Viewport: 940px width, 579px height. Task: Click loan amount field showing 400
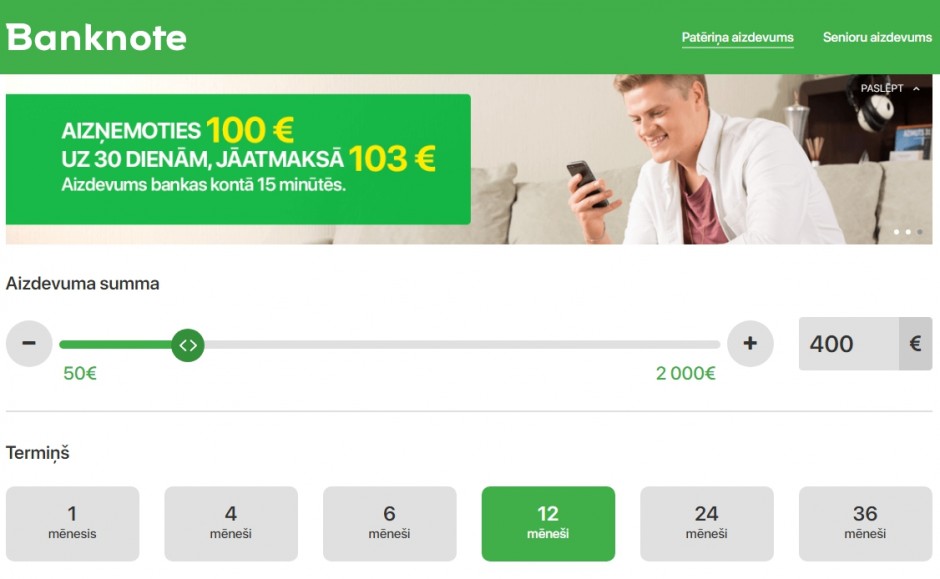848,343
